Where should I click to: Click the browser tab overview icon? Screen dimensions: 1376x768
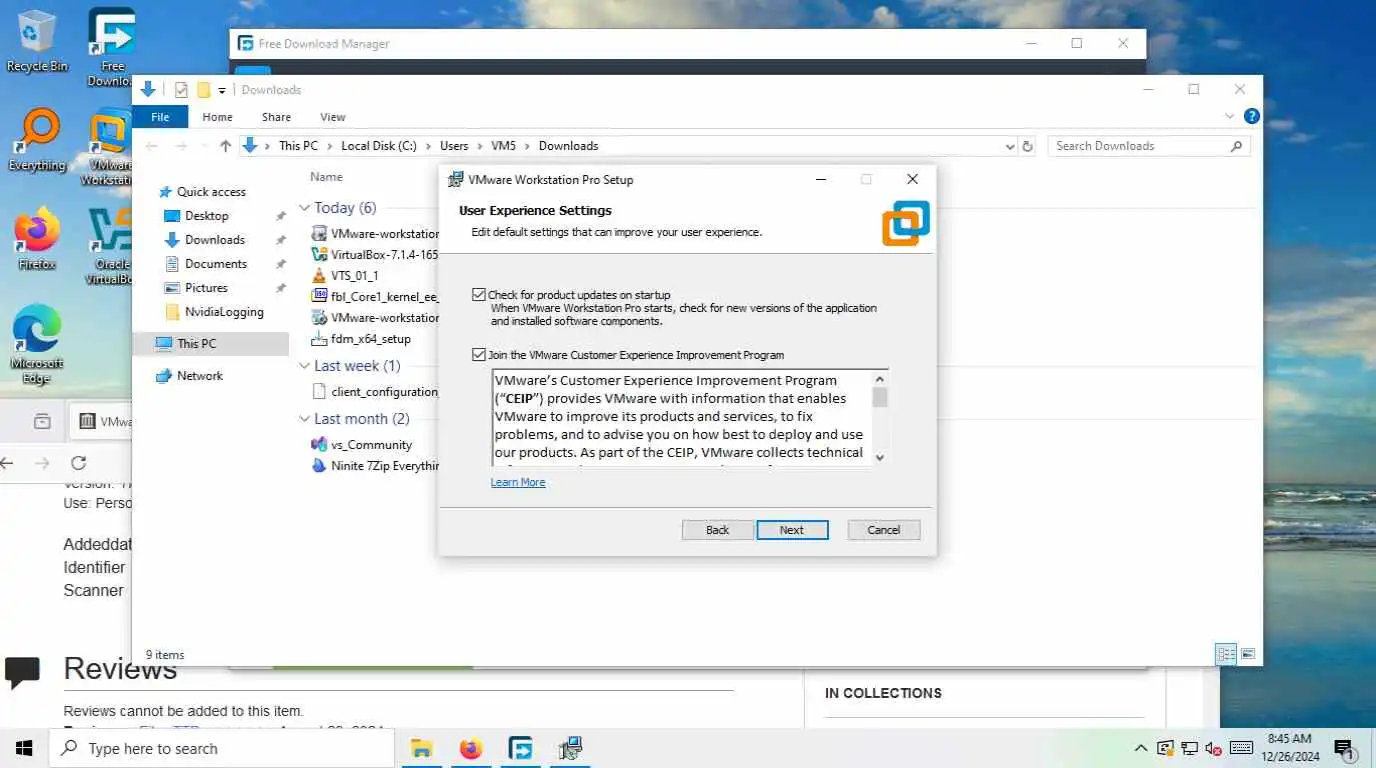click(42, 421)
